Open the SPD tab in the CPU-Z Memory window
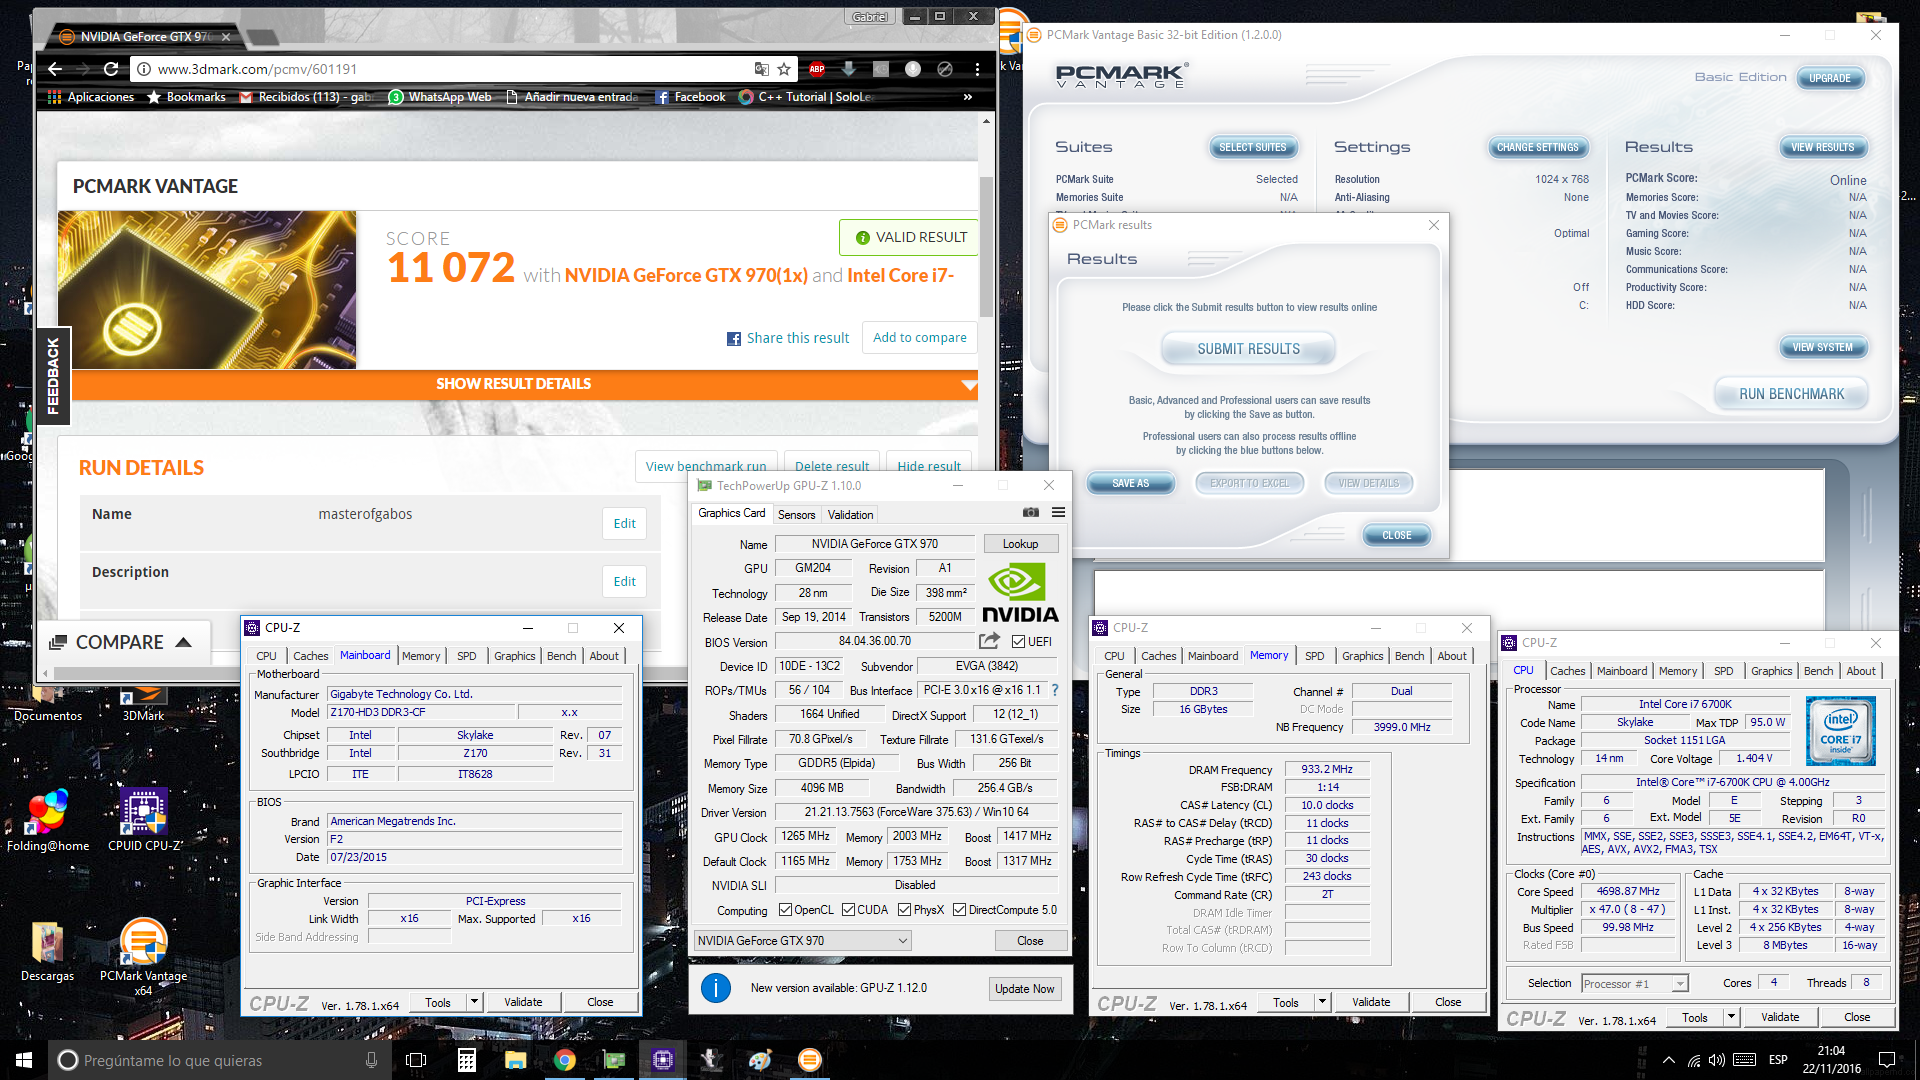1920x1080 pixels. [1314, 656]
